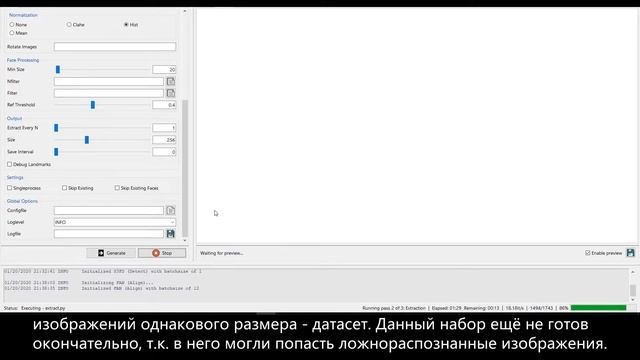Focus the Configfile path field
640x360 pixels.
coord(109,210)
